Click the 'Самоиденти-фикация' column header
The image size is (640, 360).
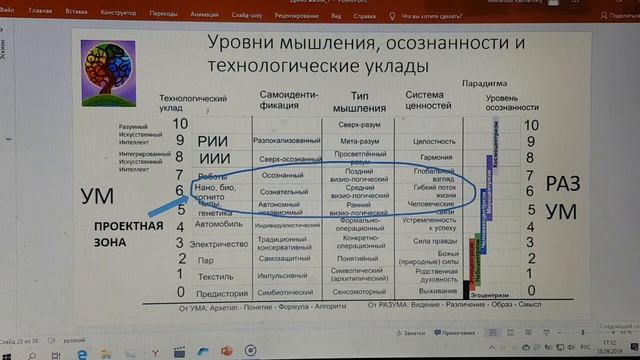tap(289, 100)
